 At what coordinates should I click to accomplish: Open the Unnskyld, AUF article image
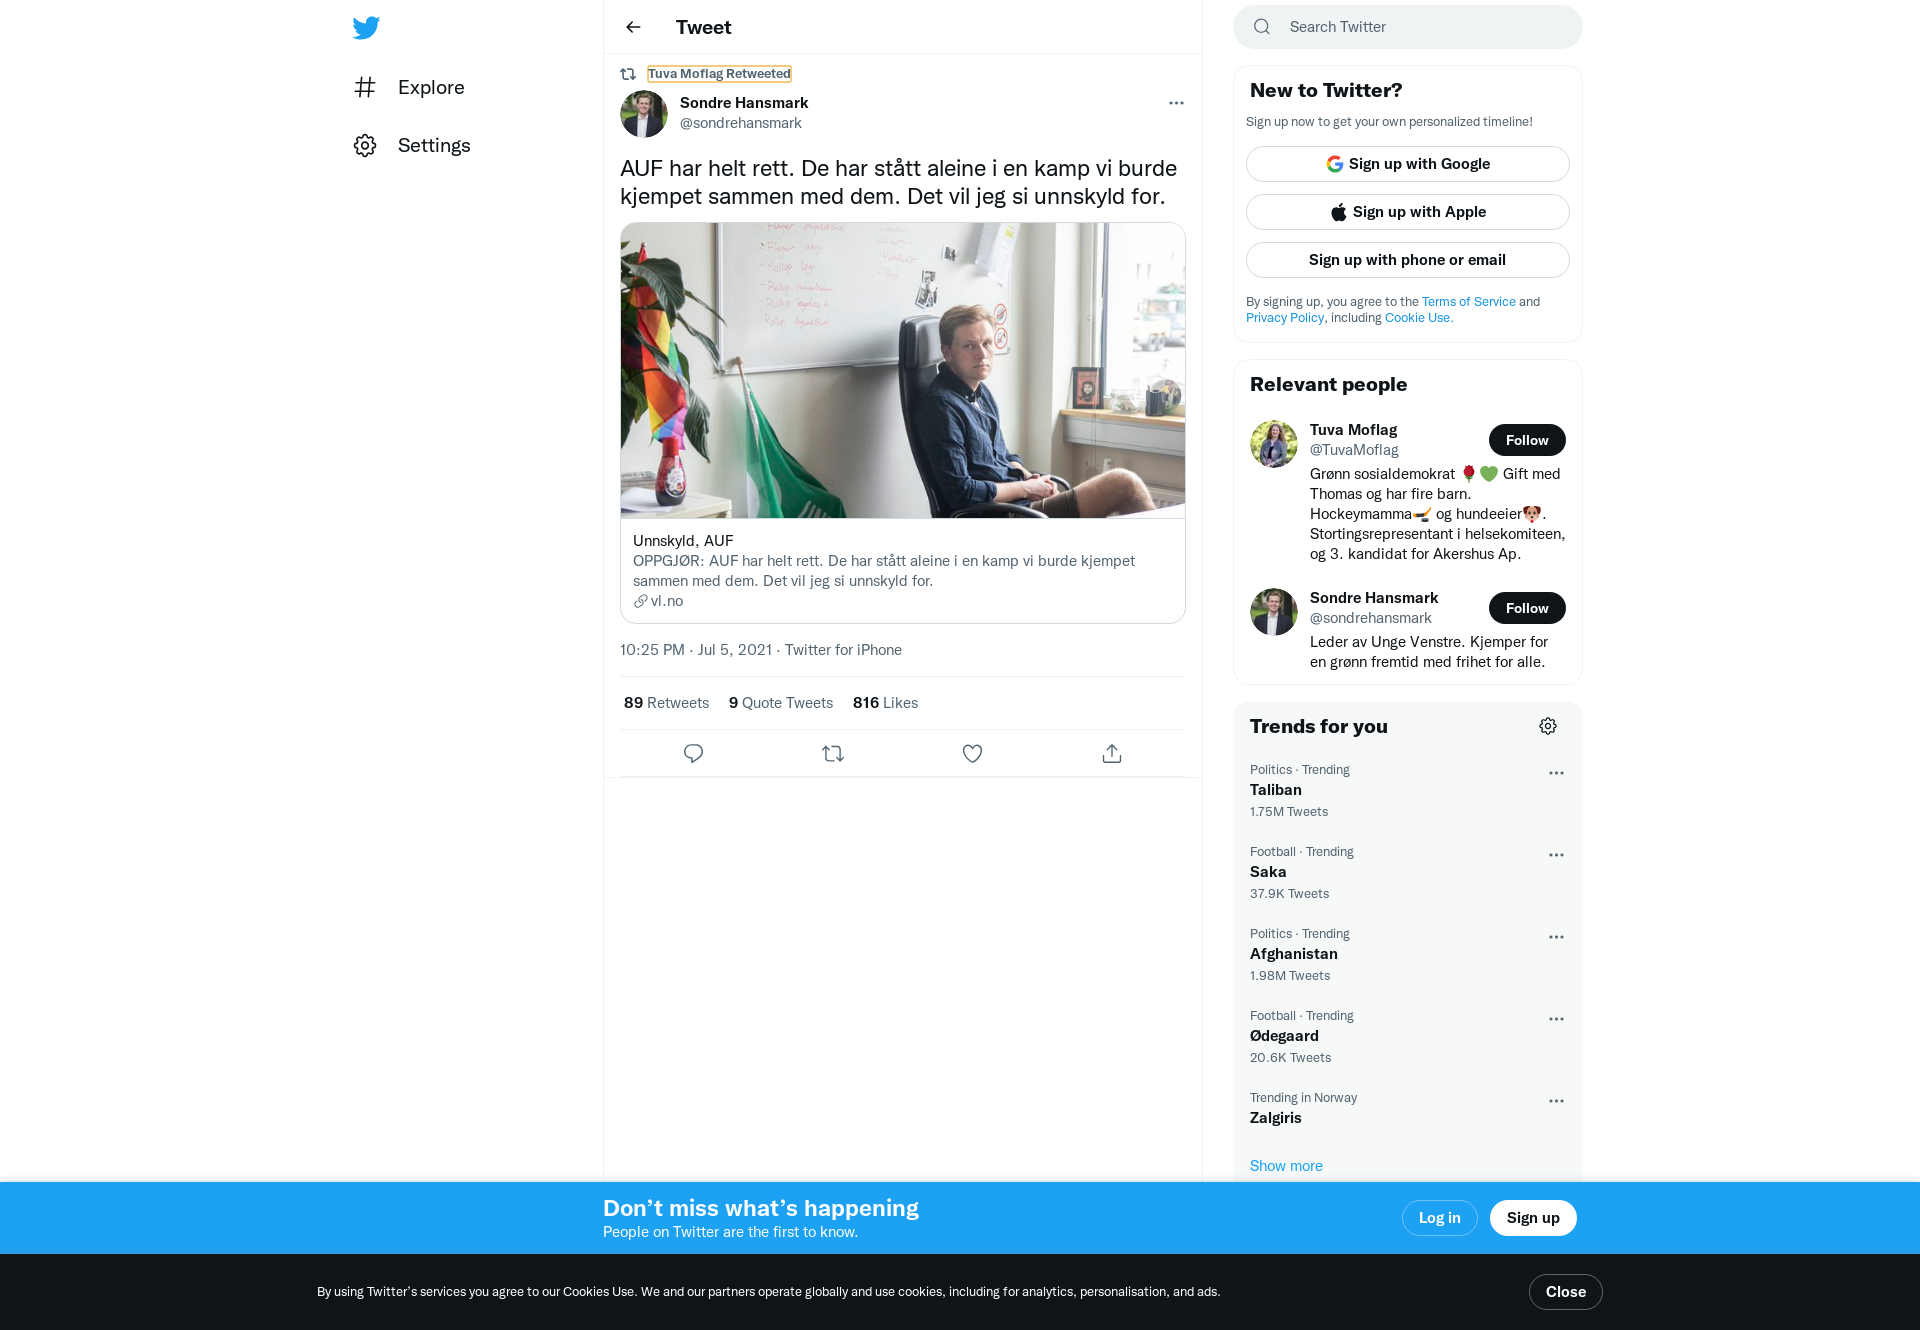coord(902,370)
